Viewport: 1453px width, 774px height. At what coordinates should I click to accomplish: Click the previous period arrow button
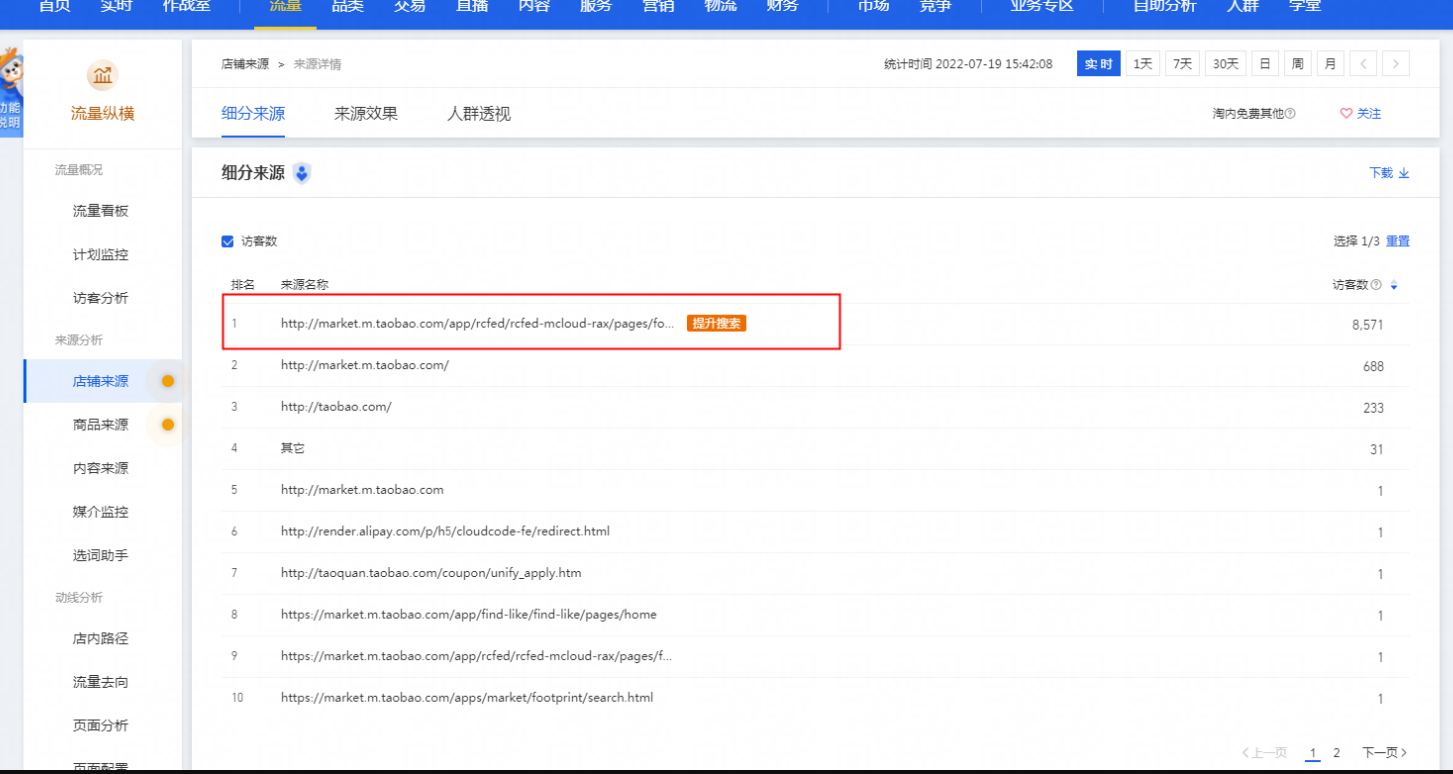click(1363, 64)
